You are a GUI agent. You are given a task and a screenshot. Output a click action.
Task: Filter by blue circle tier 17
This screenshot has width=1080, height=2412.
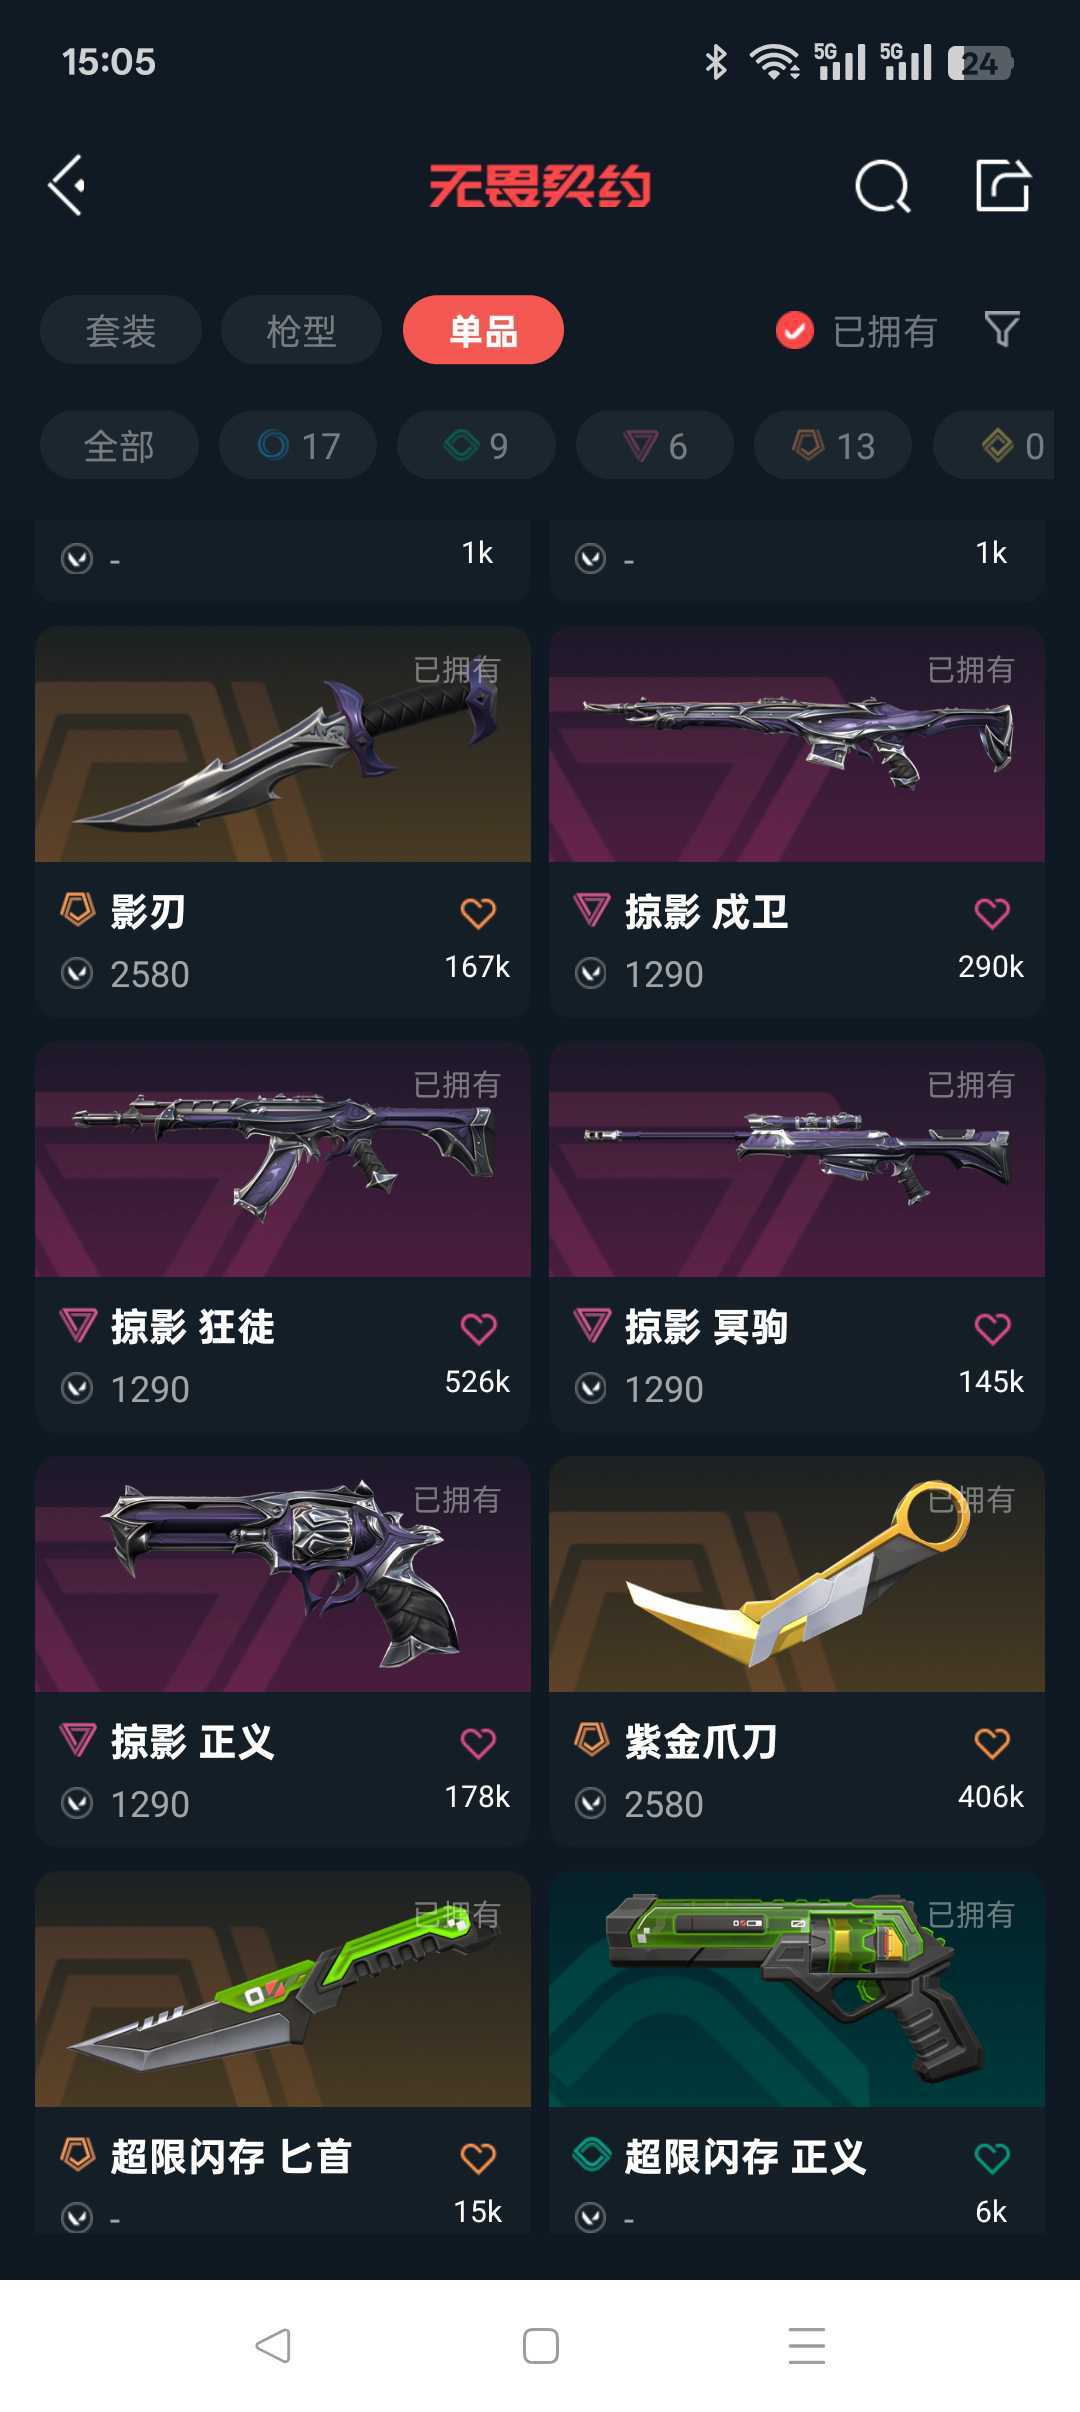(x=298, y=445)
